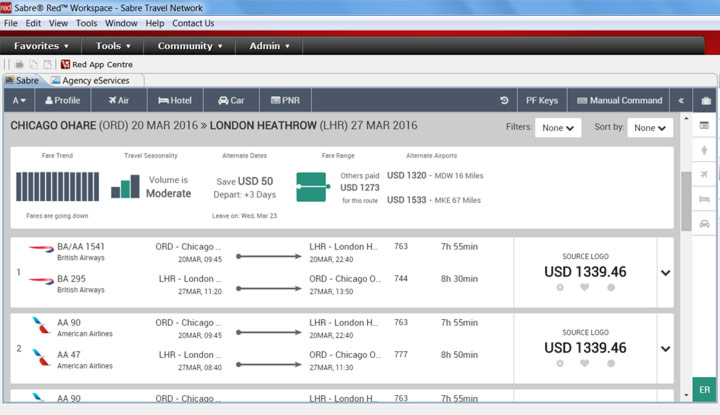
Task: Click the history refresh icon beside PF Keys
Action: pyautogui.click(x=504, y=100)
